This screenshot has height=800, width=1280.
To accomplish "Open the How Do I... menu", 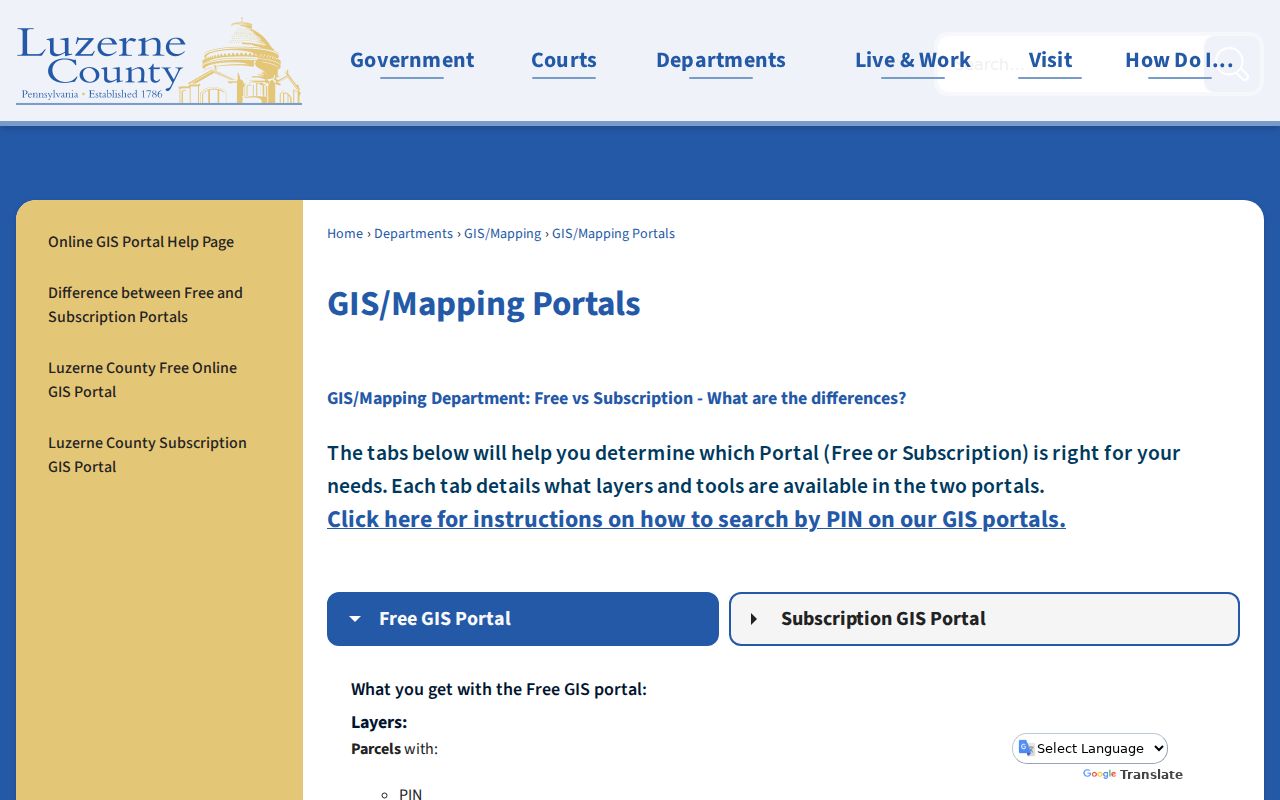I will (x=1179, y=60).
